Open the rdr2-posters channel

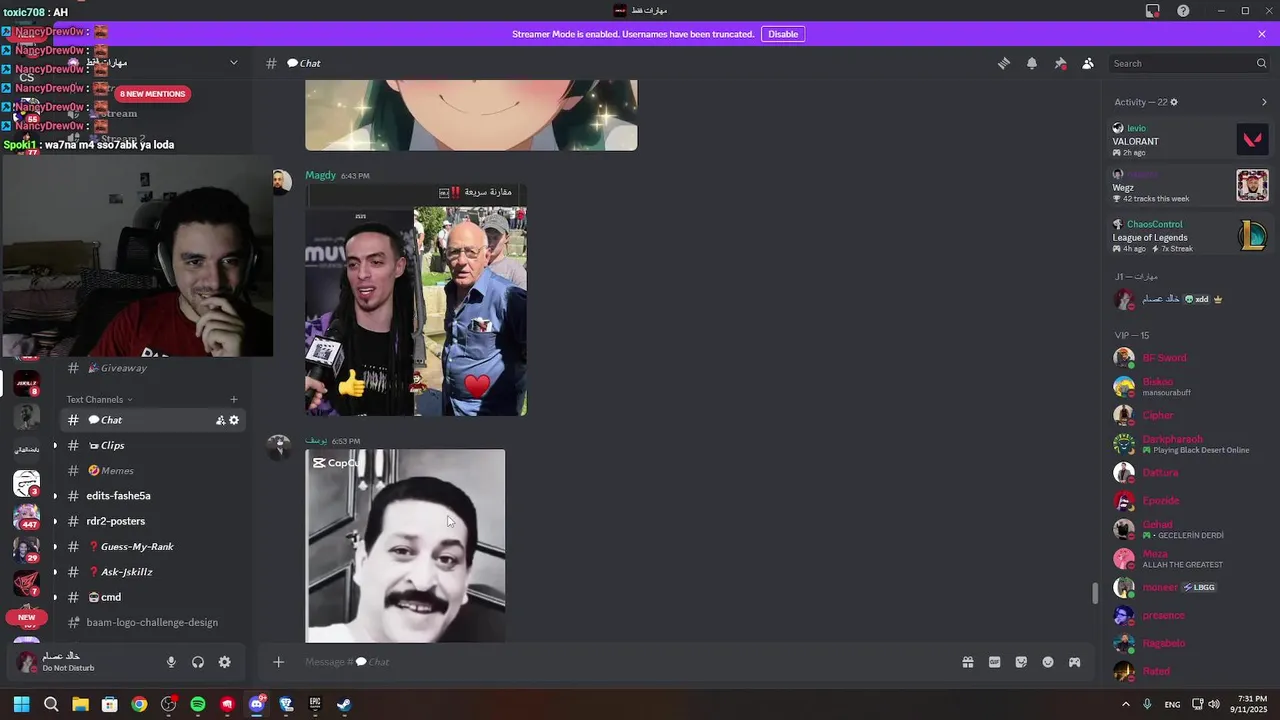tap(152, 521)
